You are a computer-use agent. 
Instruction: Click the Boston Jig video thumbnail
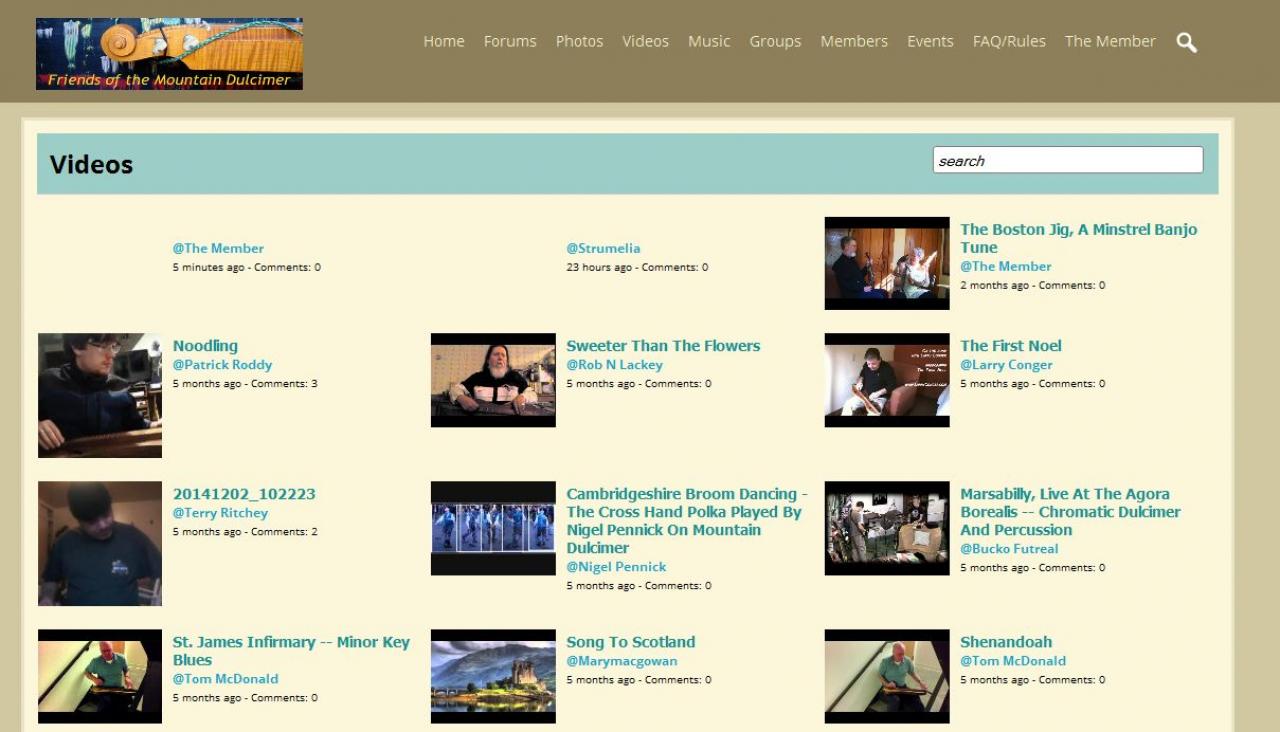887,263
